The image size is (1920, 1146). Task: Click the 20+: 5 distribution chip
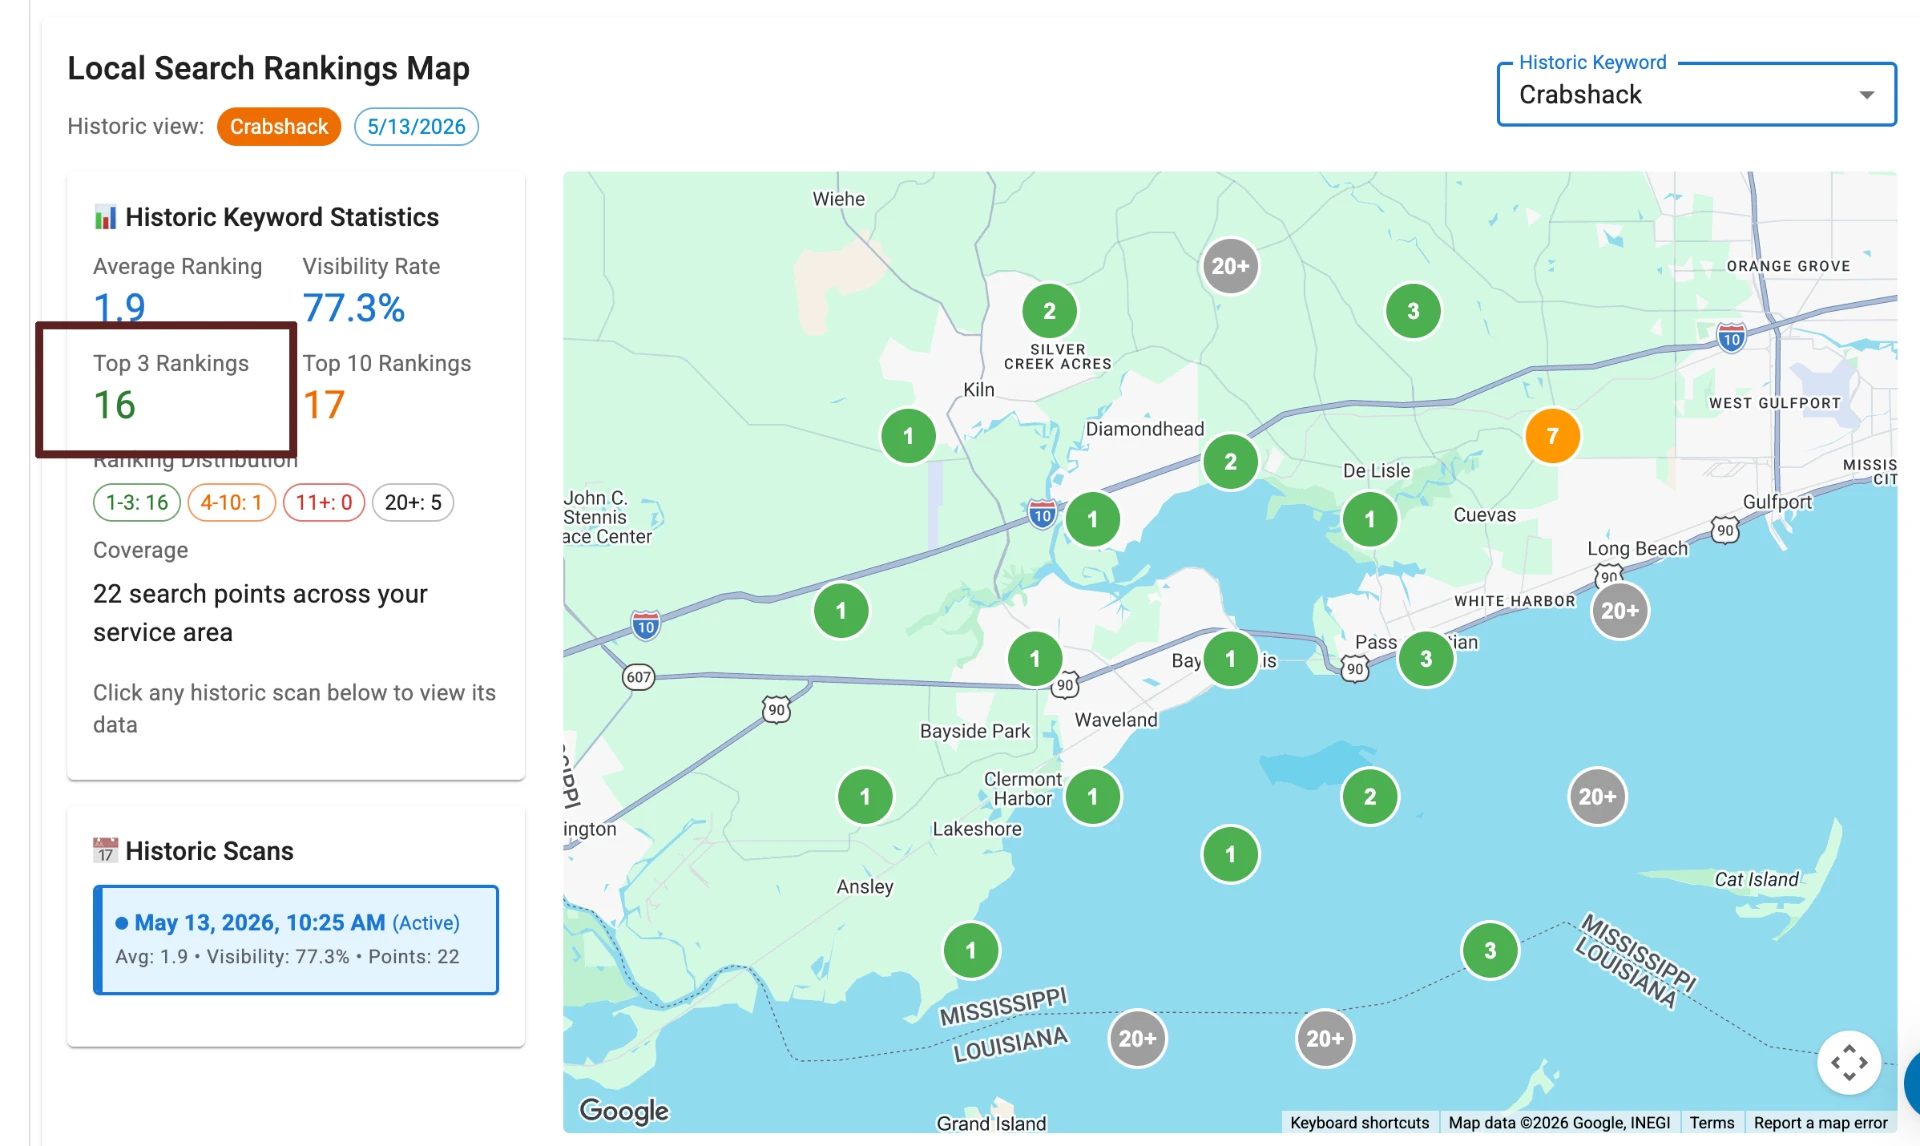[x=413, y=502]
